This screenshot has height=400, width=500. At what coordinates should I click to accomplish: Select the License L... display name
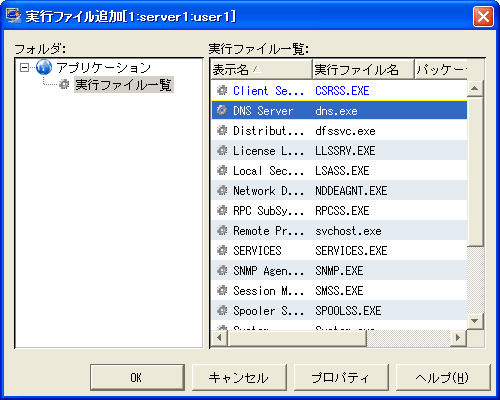point(268,151)
